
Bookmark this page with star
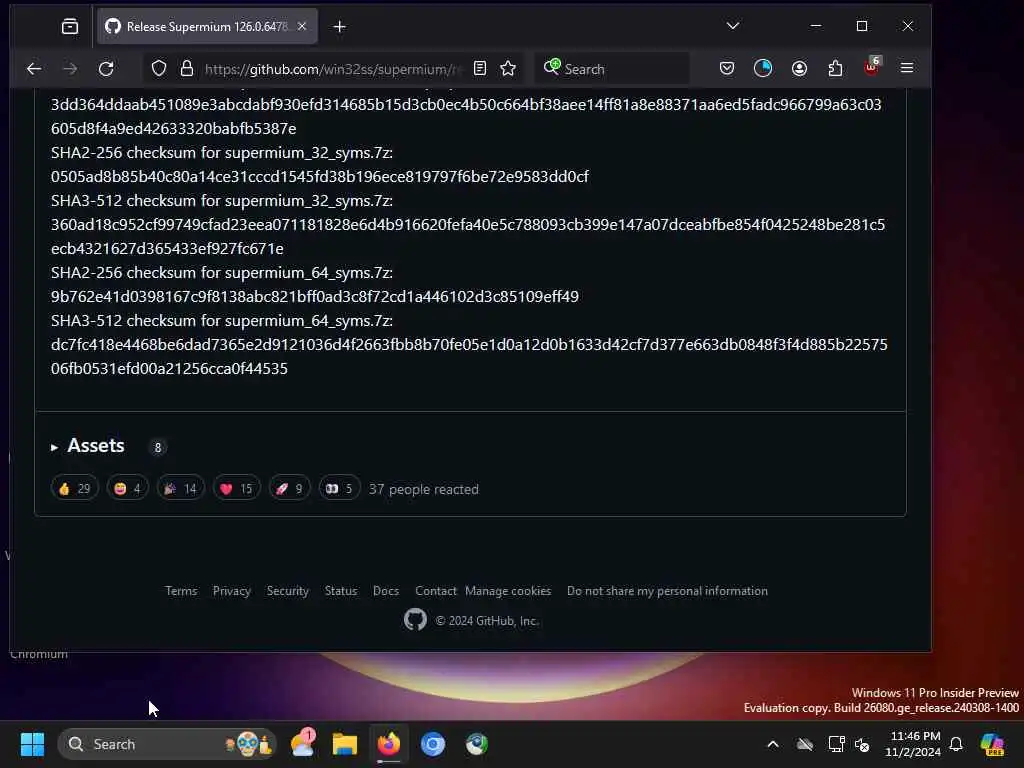pyautogui.click(x=508, y=69)
